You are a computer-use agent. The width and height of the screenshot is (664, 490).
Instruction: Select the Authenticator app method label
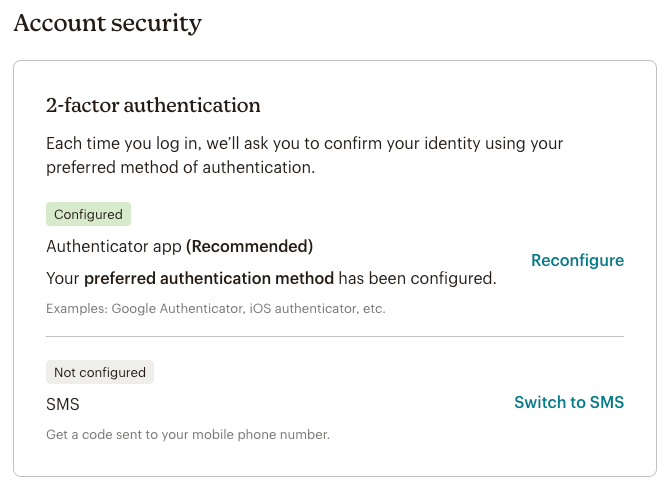(114, 246)
